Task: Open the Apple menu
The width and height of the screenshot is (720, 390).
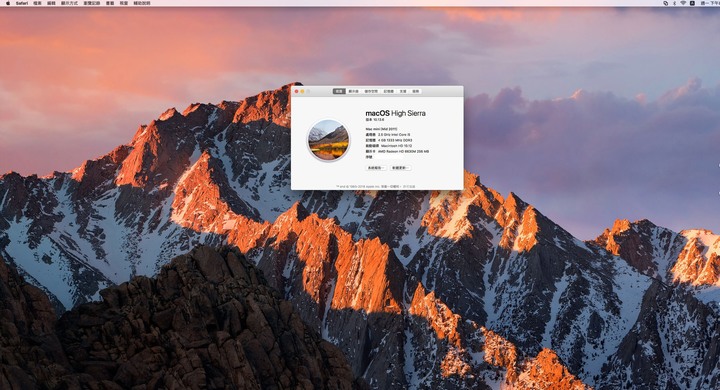Action: click(7, 3)
